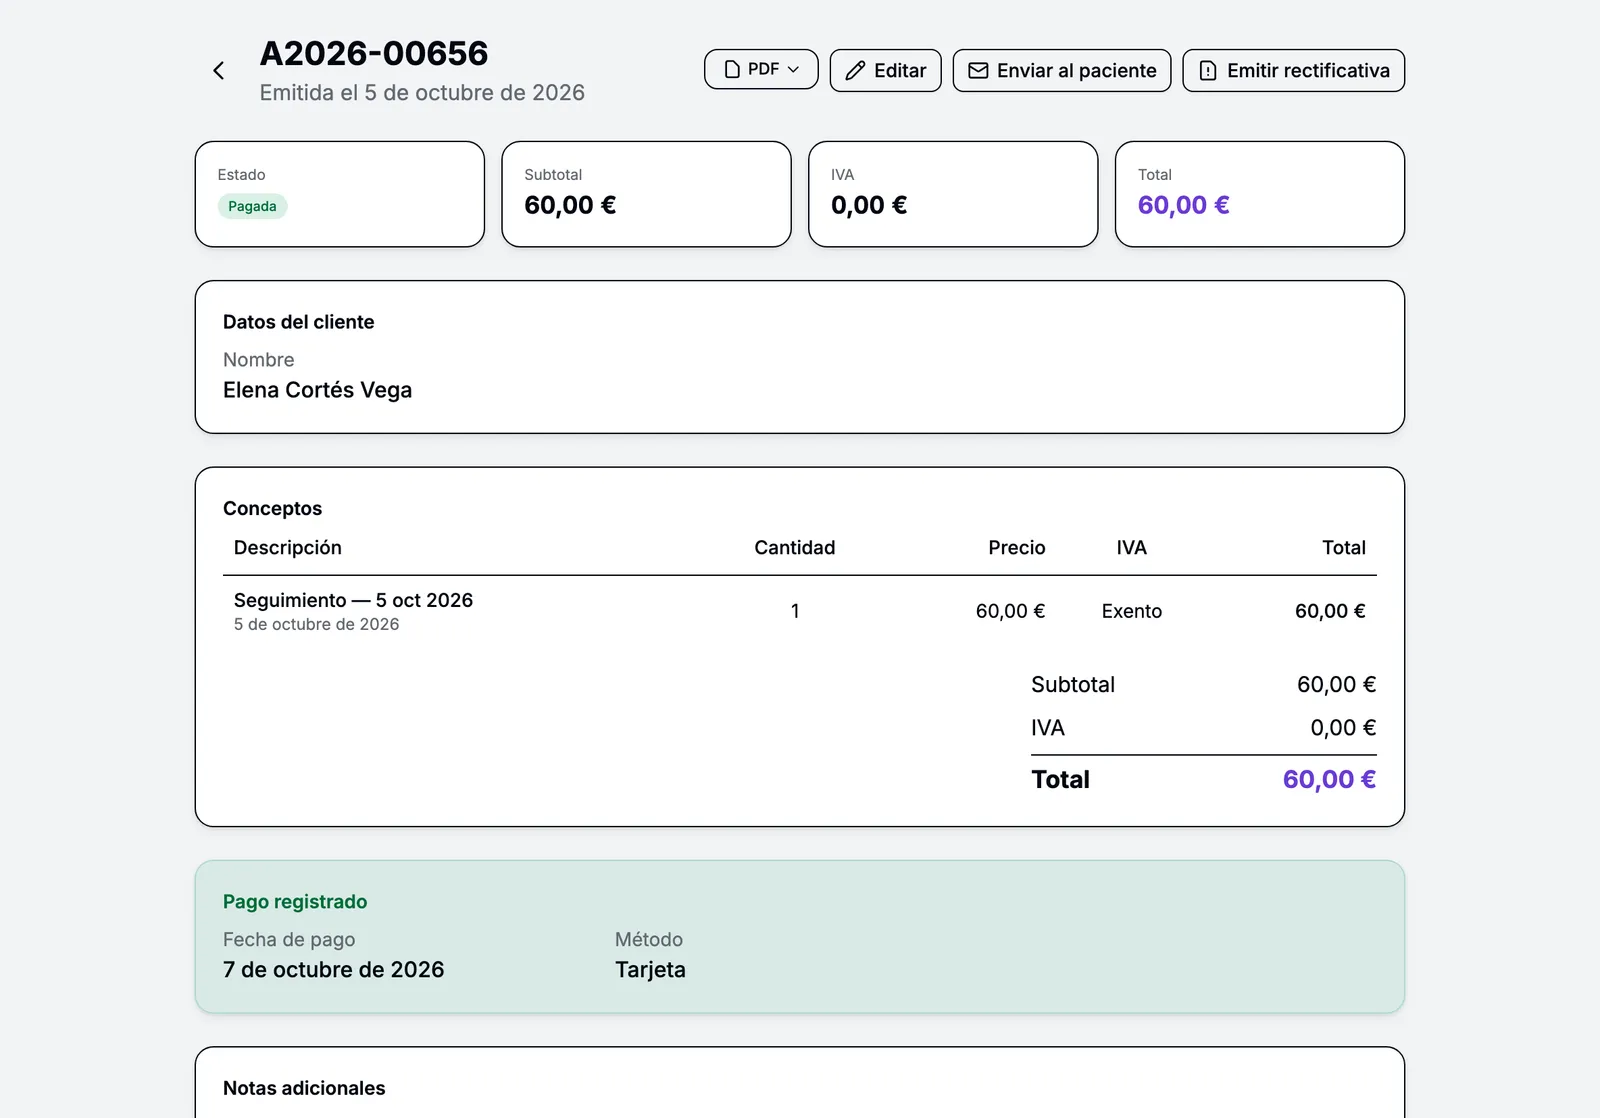
Task: Click the Exento IVA cell
Action: pyautogui.click(x=1132, y=611)
